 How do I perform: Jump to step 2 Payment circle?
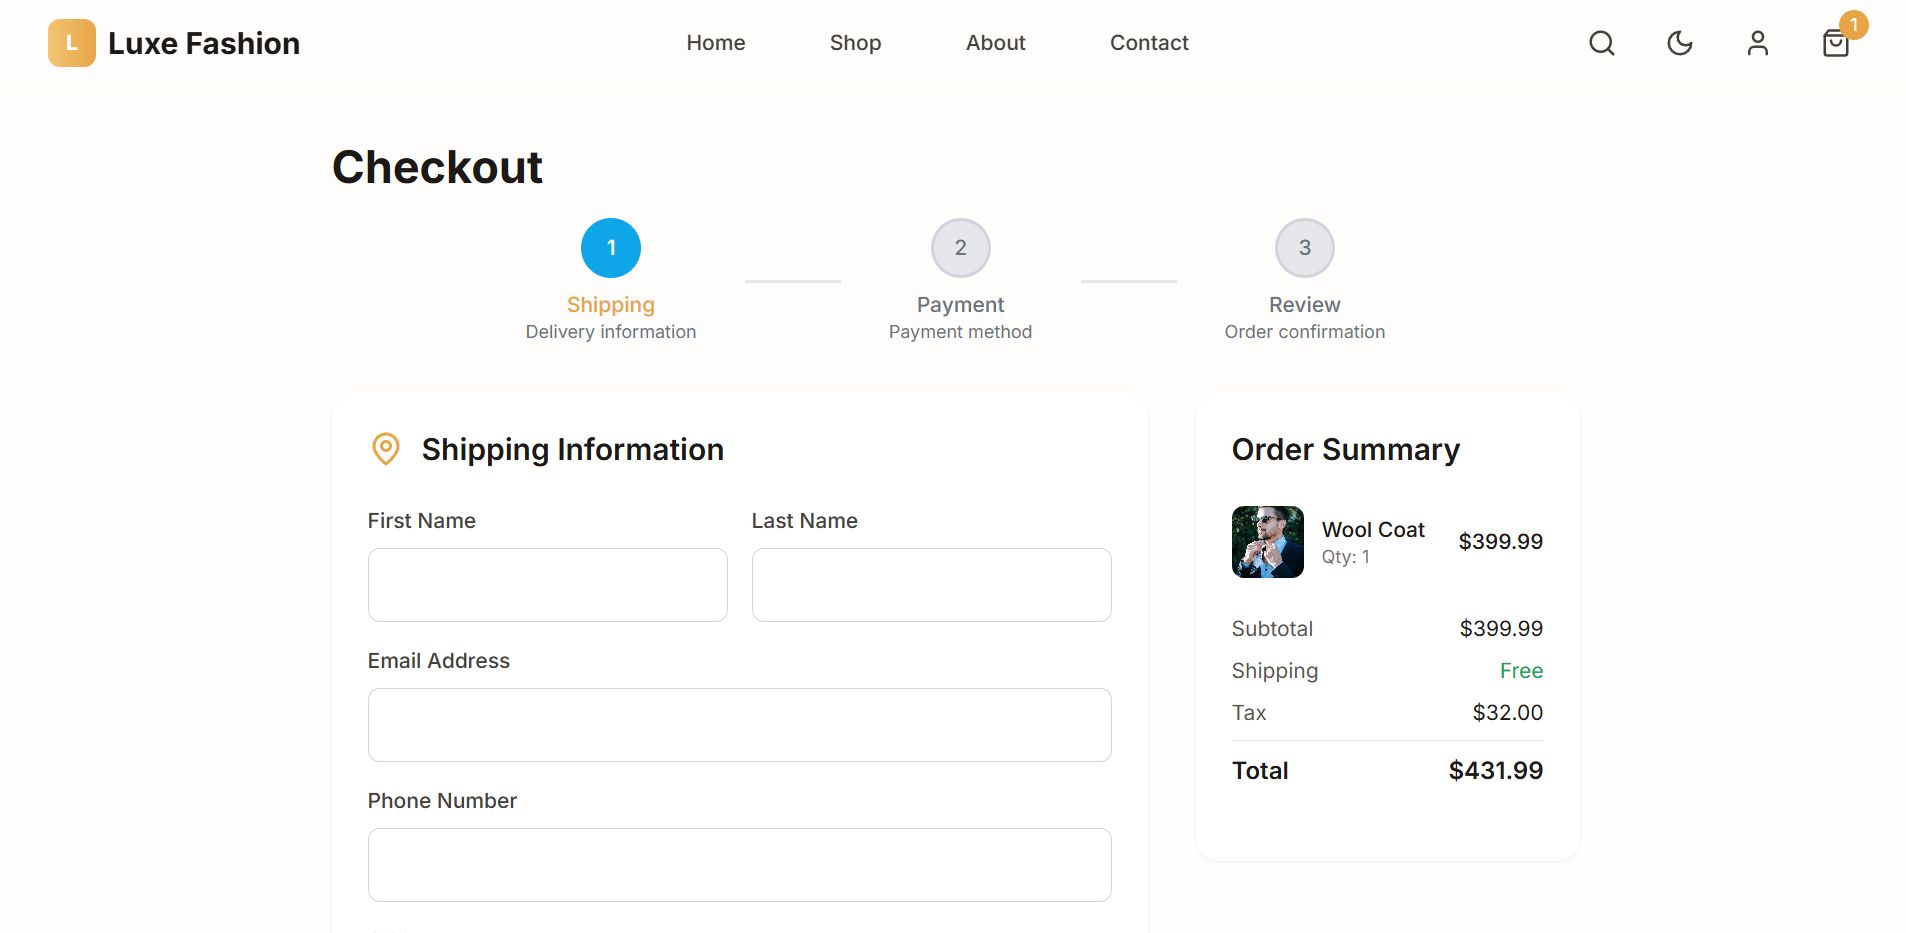[961, 248]
